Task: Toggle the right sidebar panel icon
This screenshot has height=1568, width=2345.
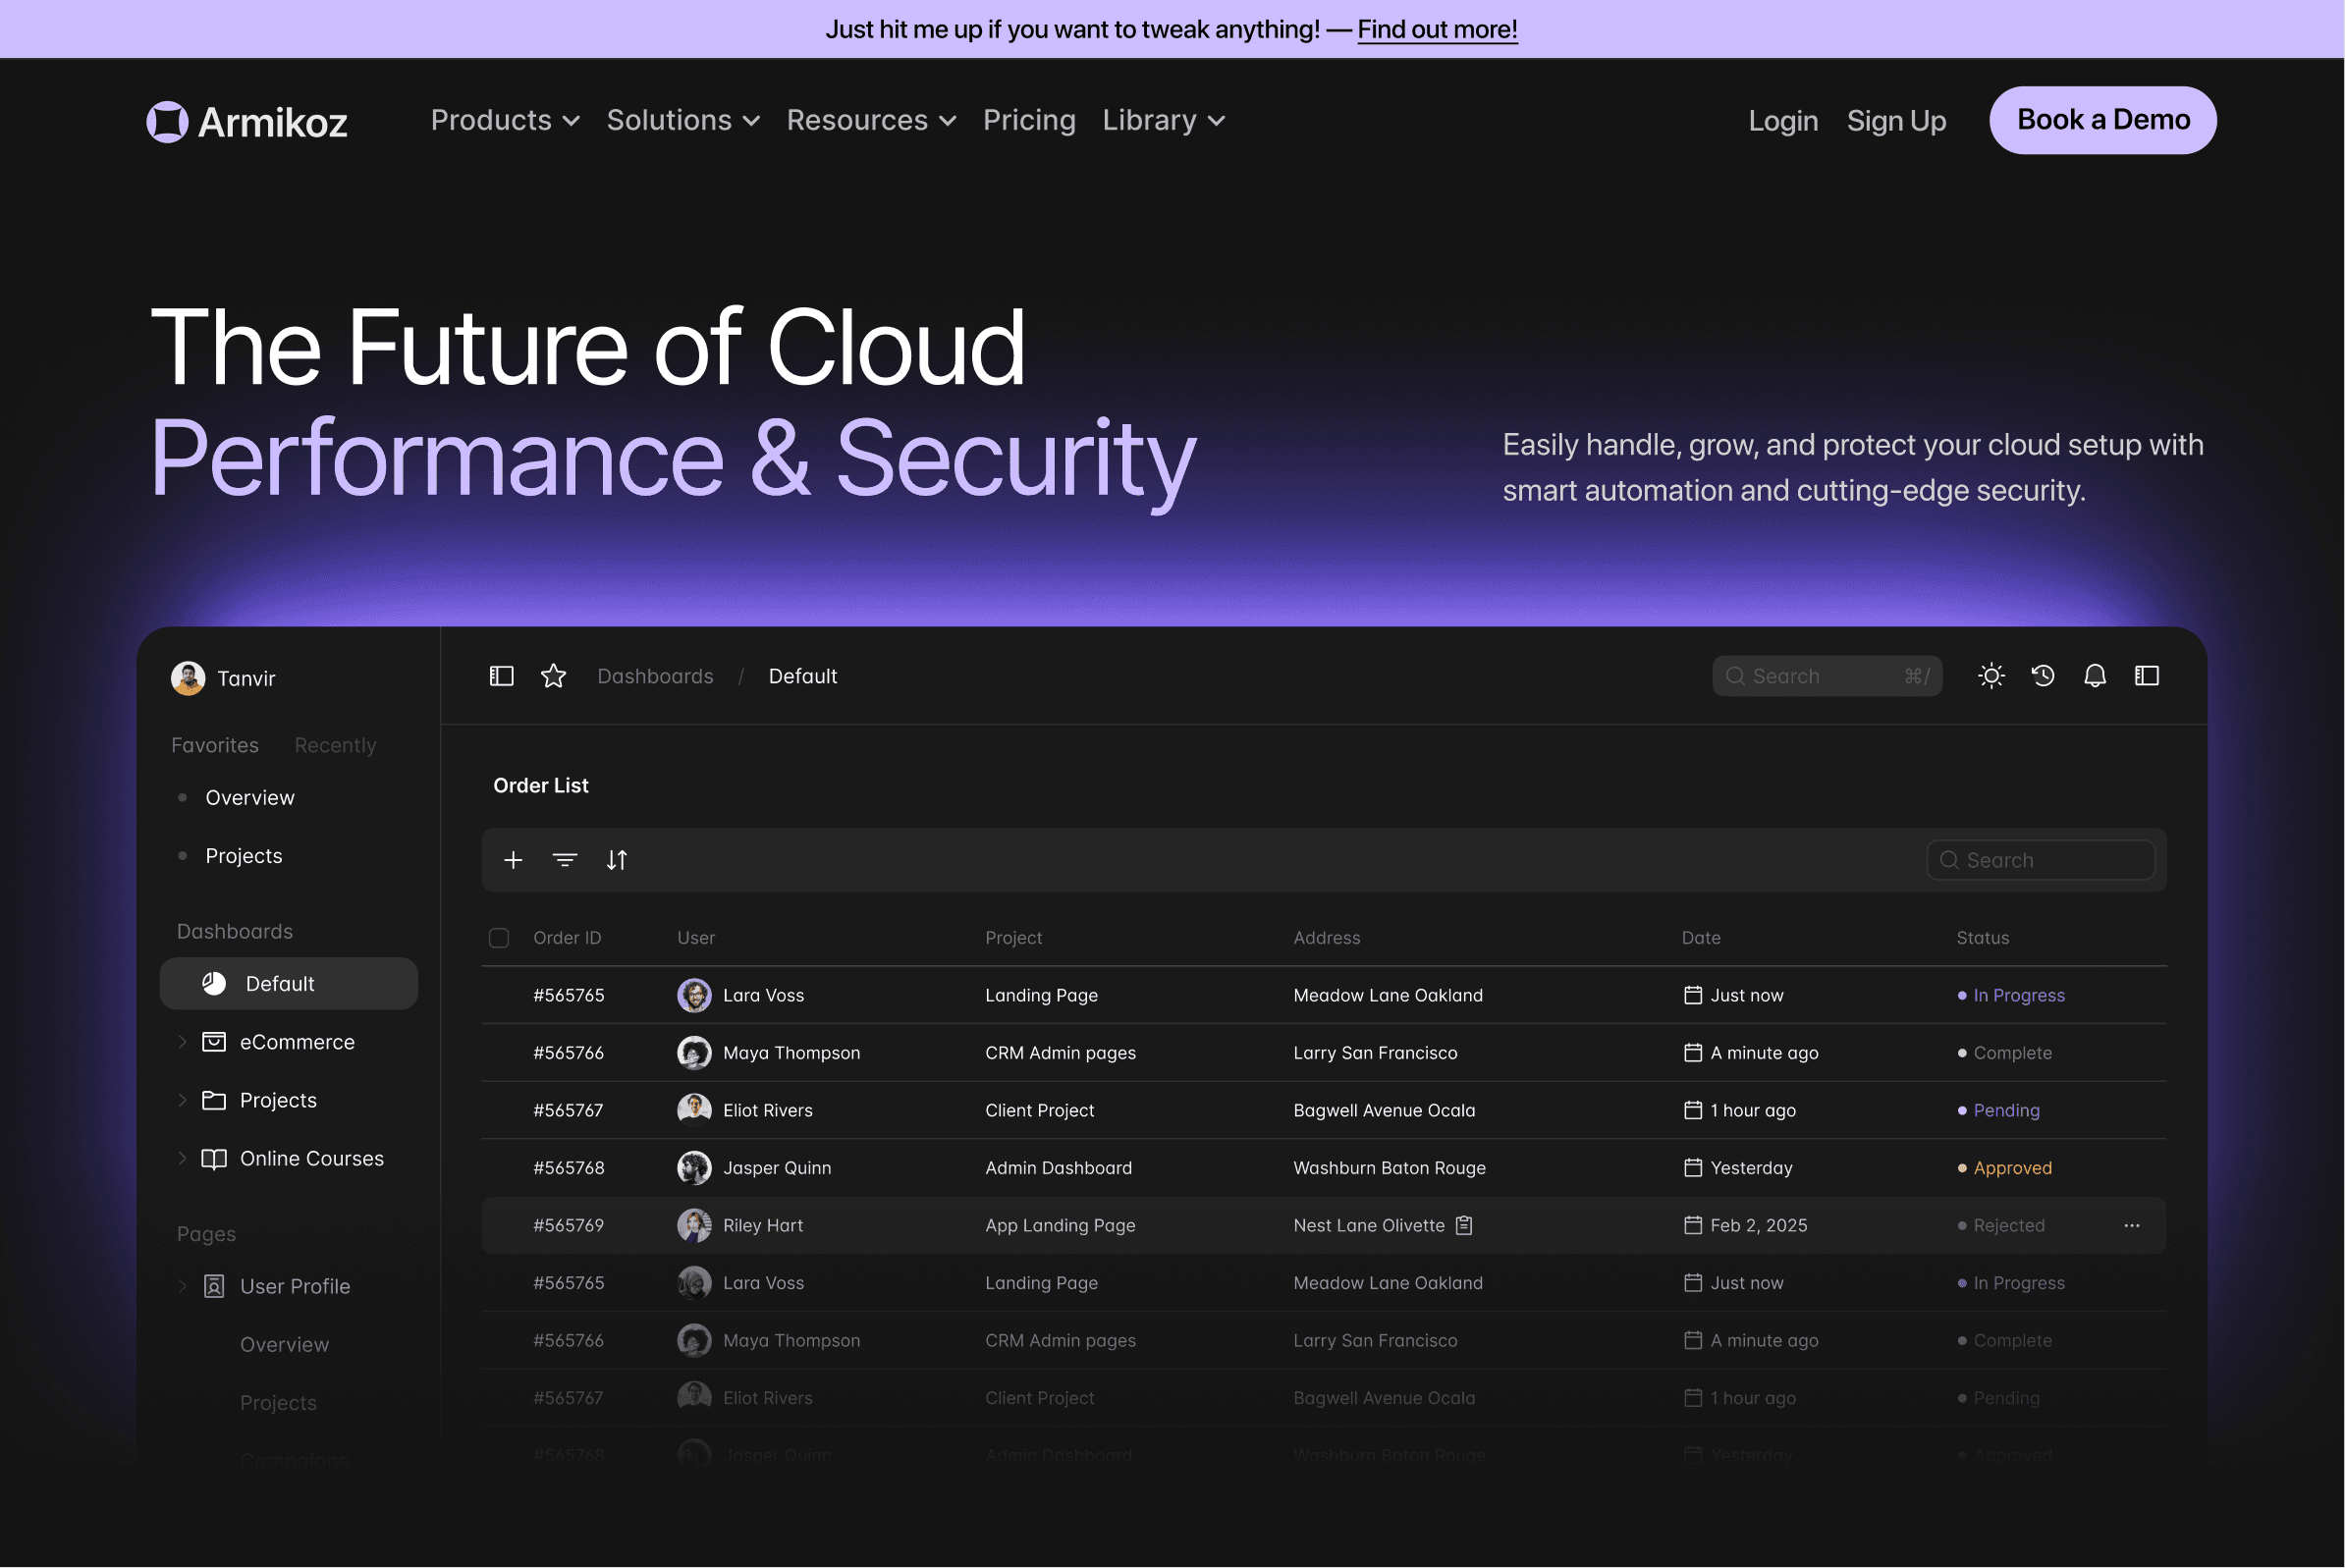Action: 2147,676
